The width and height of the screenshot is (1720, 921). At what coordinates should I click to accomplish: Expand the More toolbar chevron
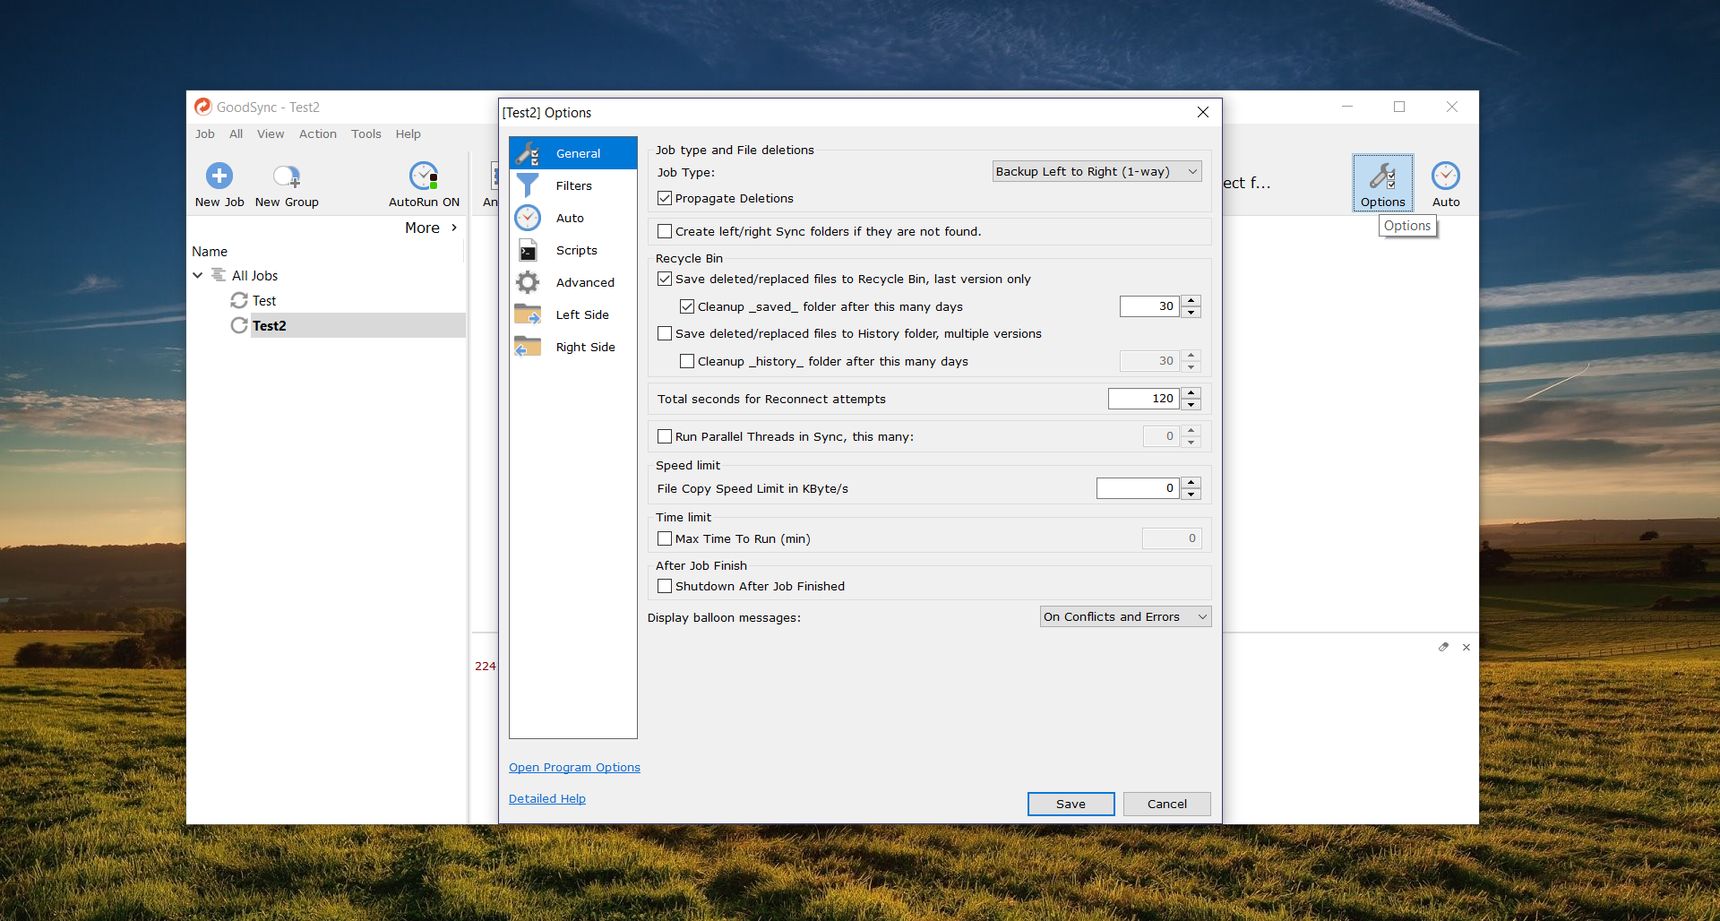[x=454, y=228]
